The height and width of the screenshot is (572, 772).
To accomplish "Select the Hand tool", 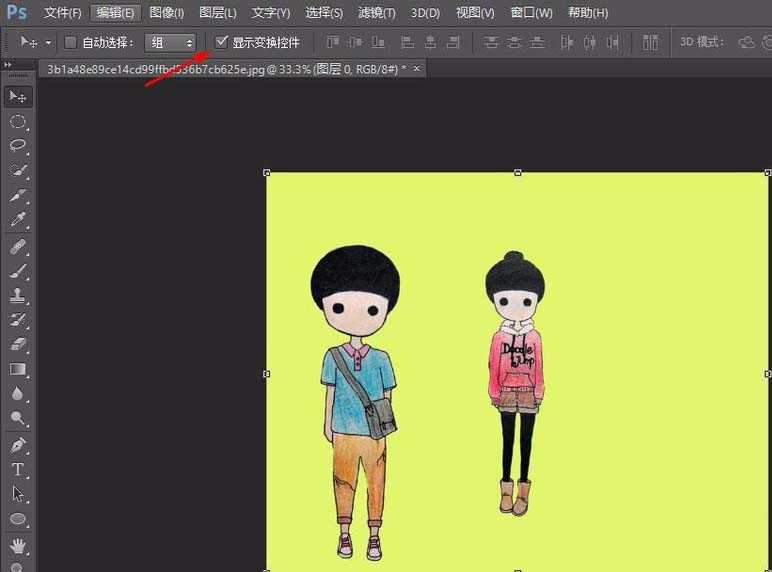I will (18, 546).
